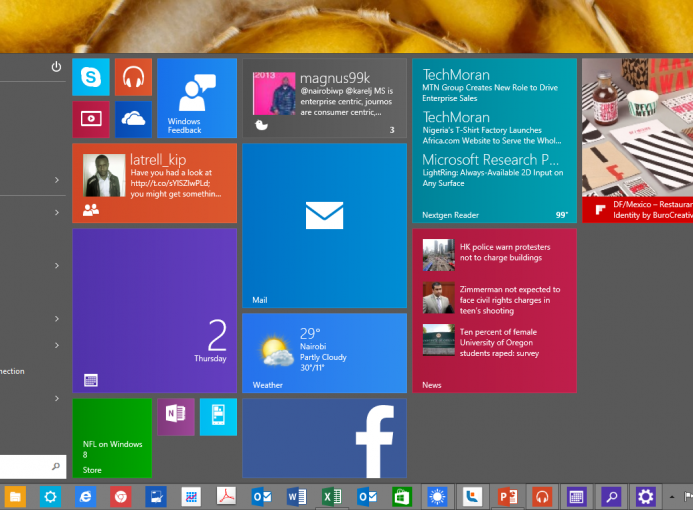Open the Mail tile
Image resolution: width=693 pixels, height=510 pixels.
pyautogui.click(x=324, y=225)
